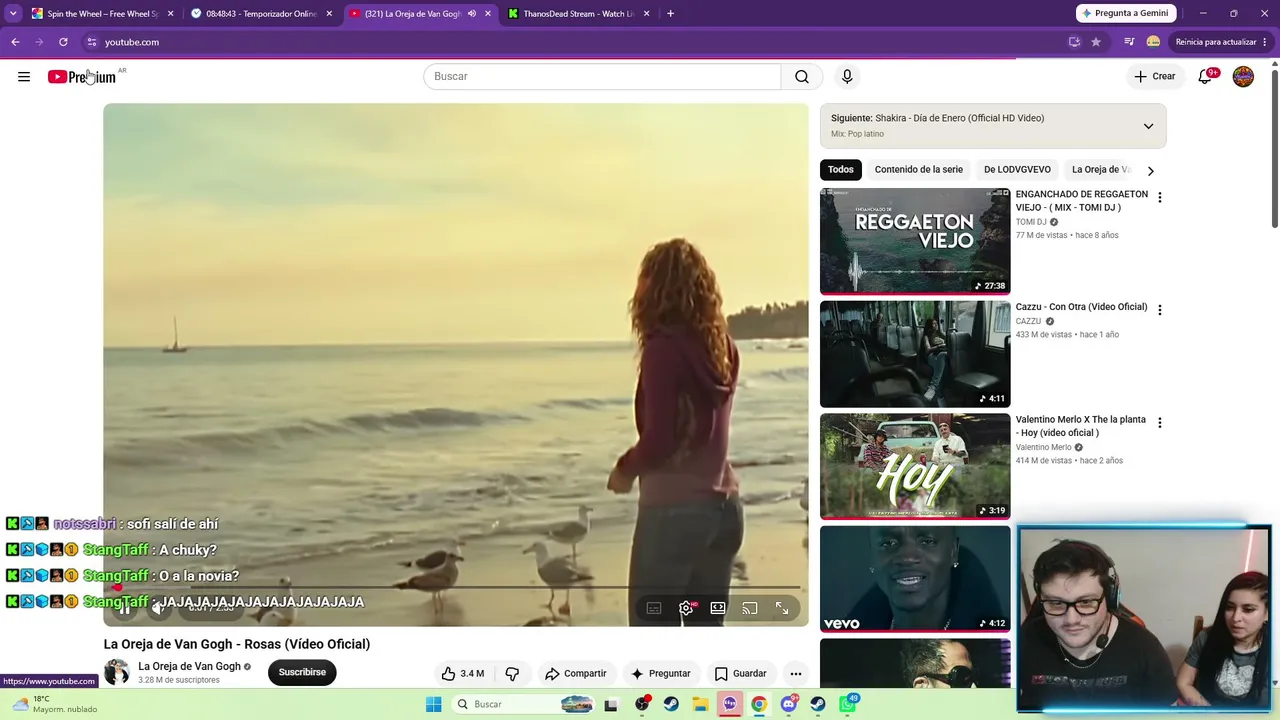The width and height of the screenshot is (1280, 720).
Task: Reload the page in Chrome
Action: tap(63, 42)
